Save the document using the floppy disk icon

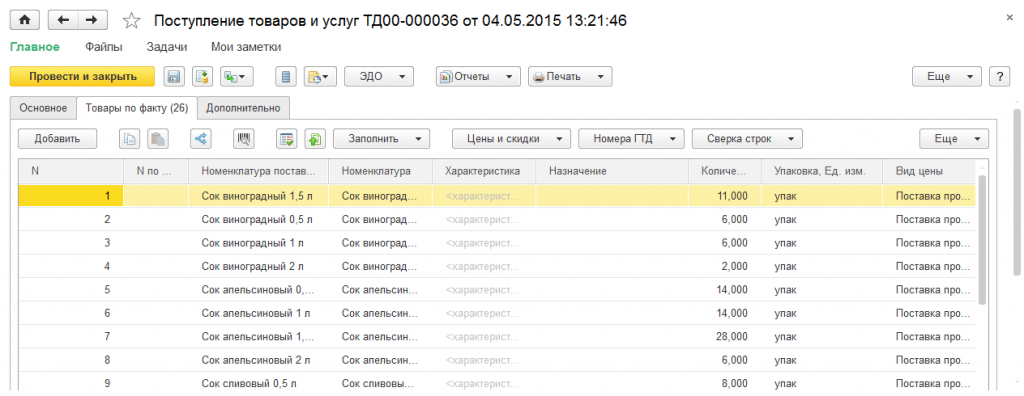174,76
